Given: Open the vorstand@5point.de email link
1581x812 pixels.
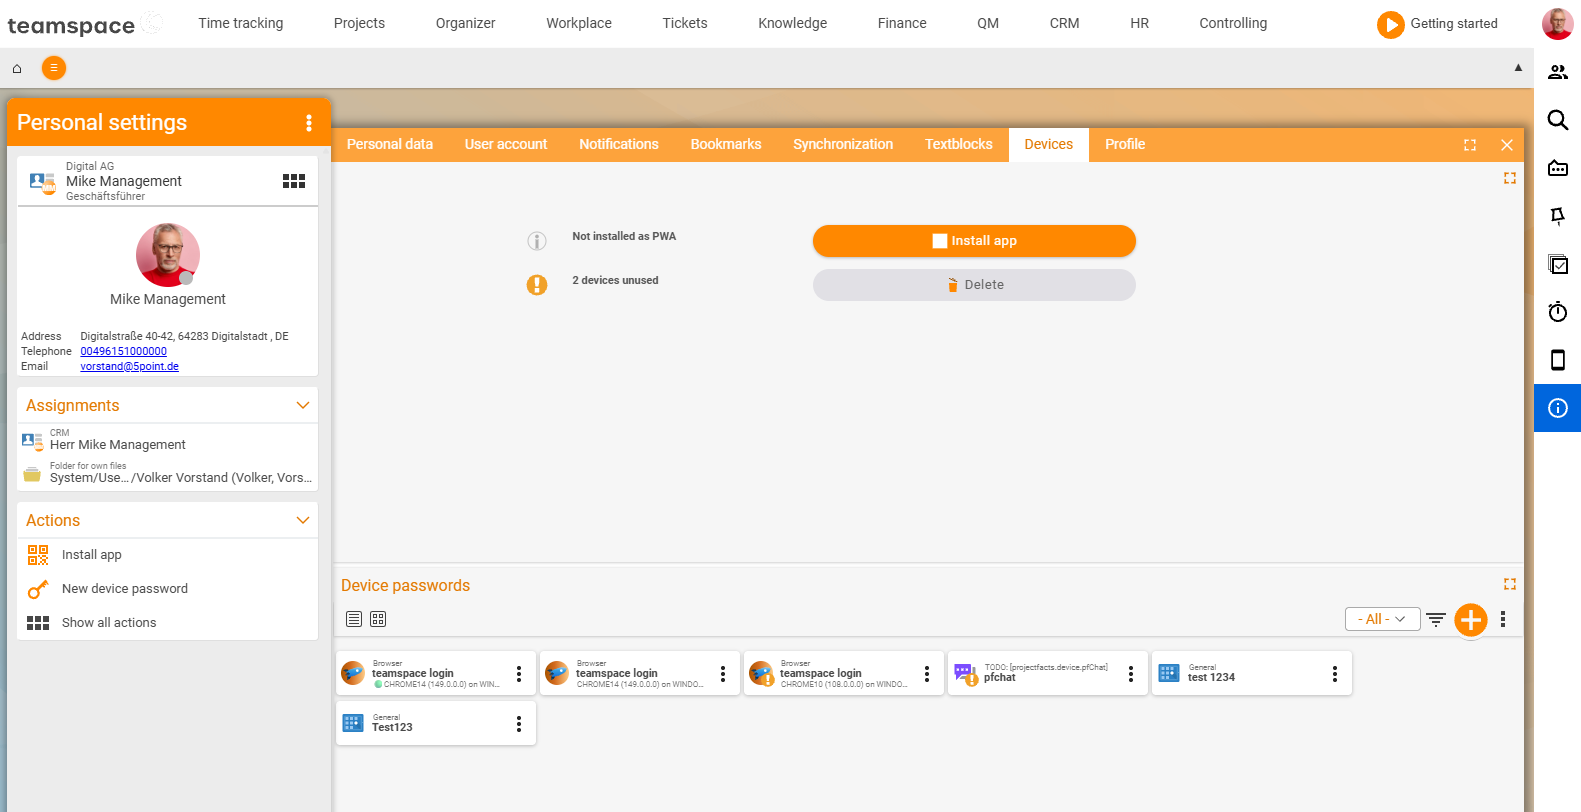Looking at the screenshot, I should pyautogui.click(x=129, y=366).
